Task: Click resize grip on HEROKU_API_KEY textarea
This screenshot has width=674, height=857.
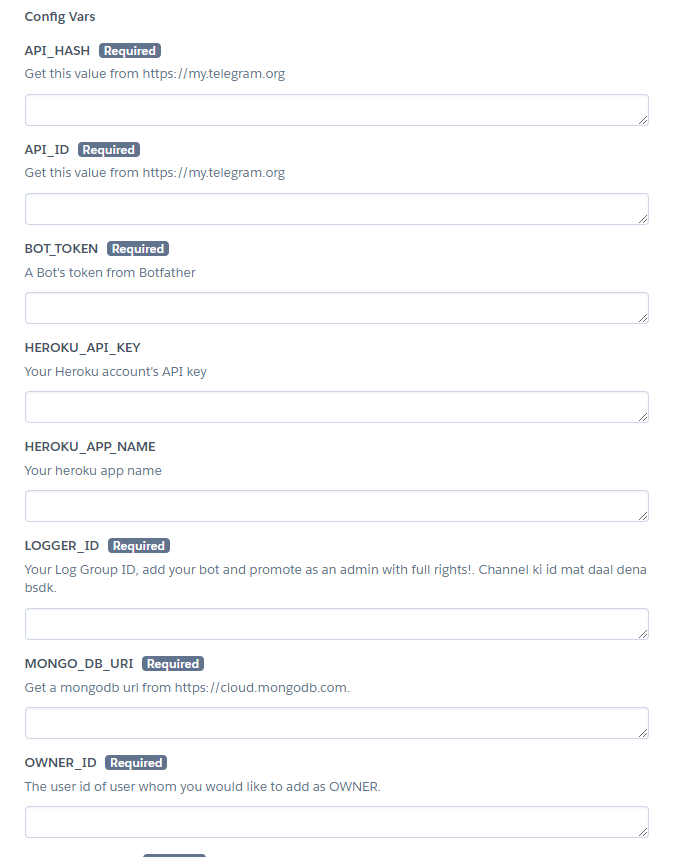Action: [642, 416]
